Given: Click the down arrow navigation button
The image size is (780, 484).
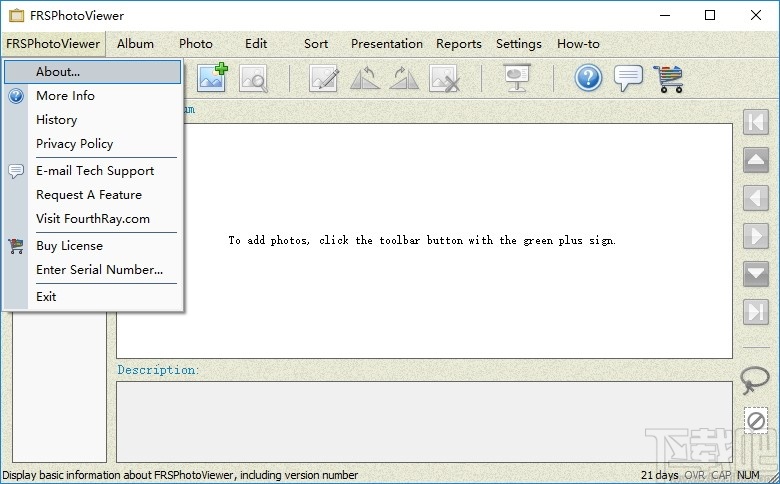Looking at the screenshot, I should [x=756, y=274].
